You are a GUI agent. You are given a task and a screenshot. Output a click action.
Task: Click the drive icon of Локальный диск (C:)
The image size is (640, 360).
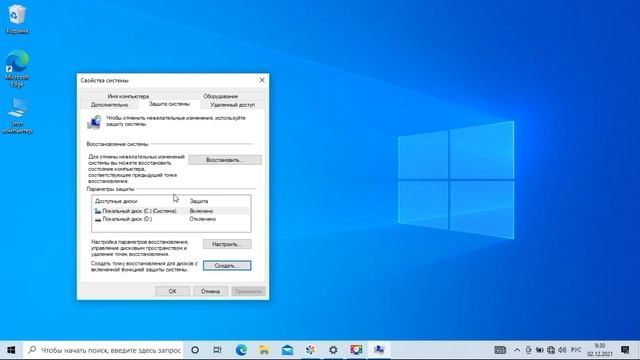tap(98, 211)
